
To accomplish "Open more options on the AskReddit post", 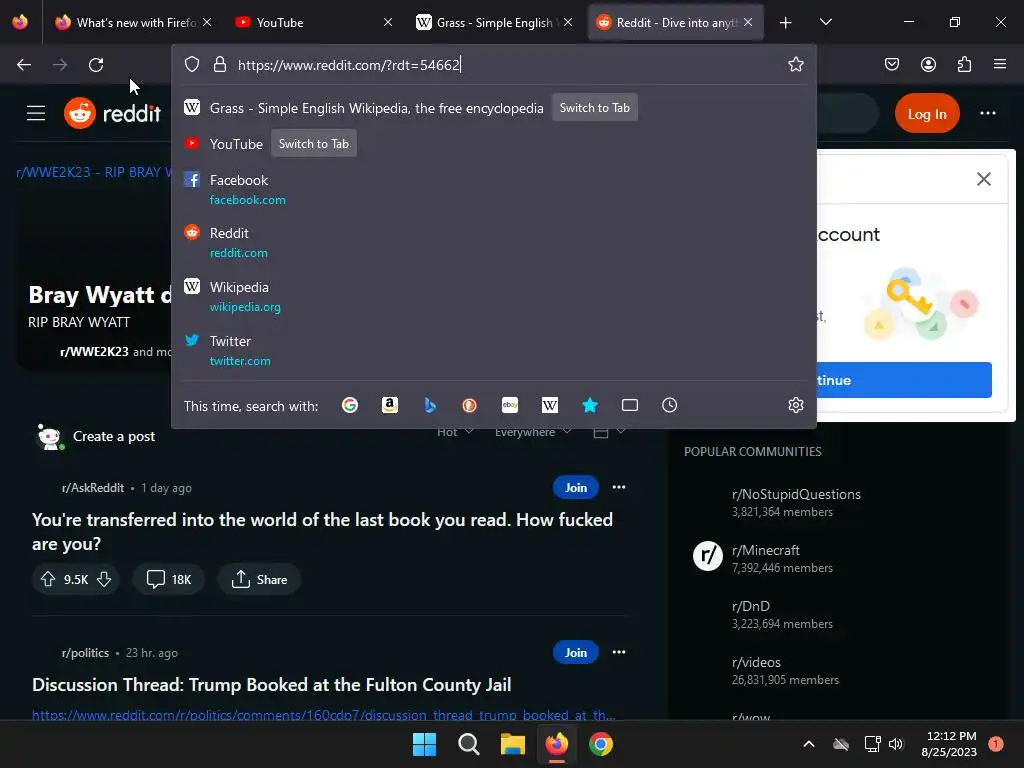I will (x=618, y=487).
